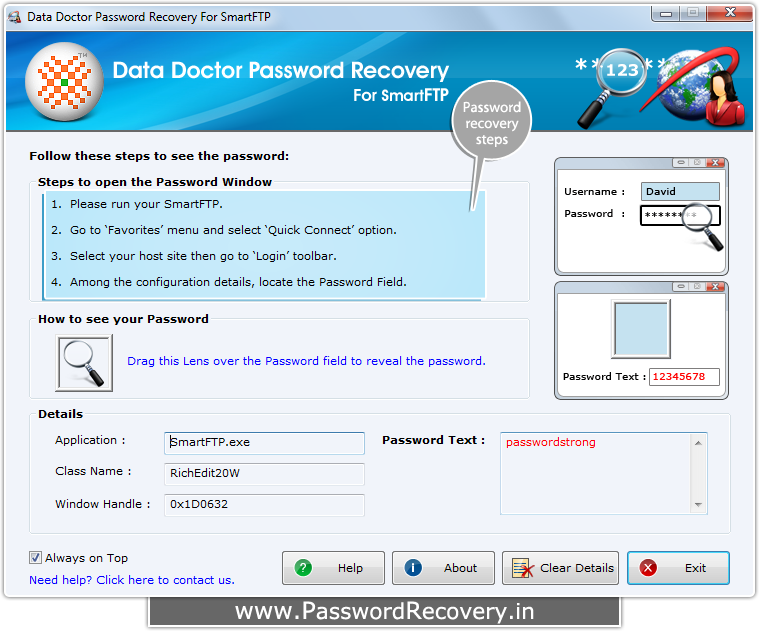Click 'Need help? Click here to contact us' link

(x=132, y=580)
